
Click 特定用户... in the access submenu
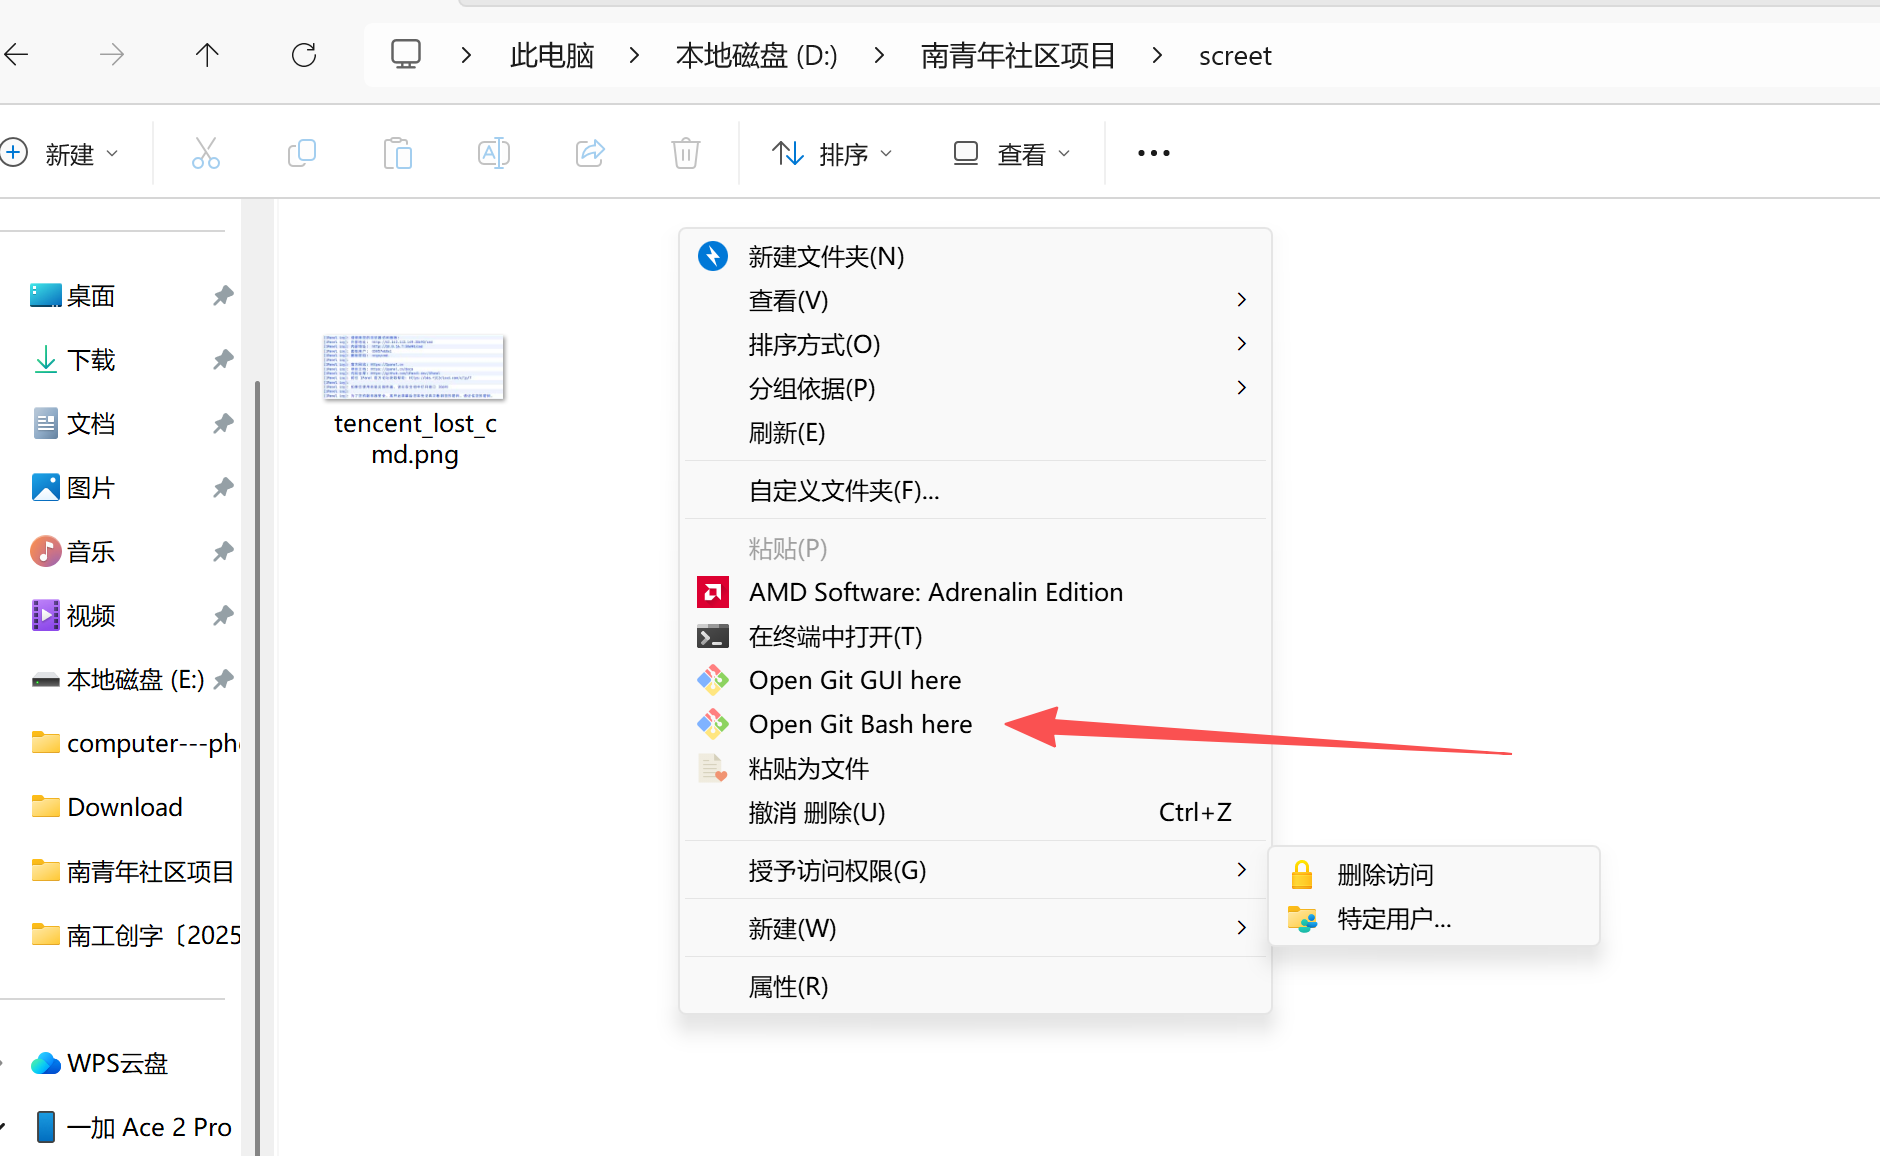click(1393, 918)
